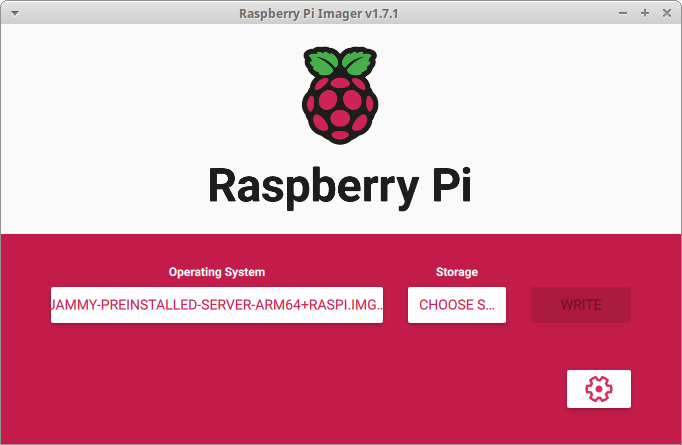Open the Operating System selection list
The image size is (682, 445).
217,305
